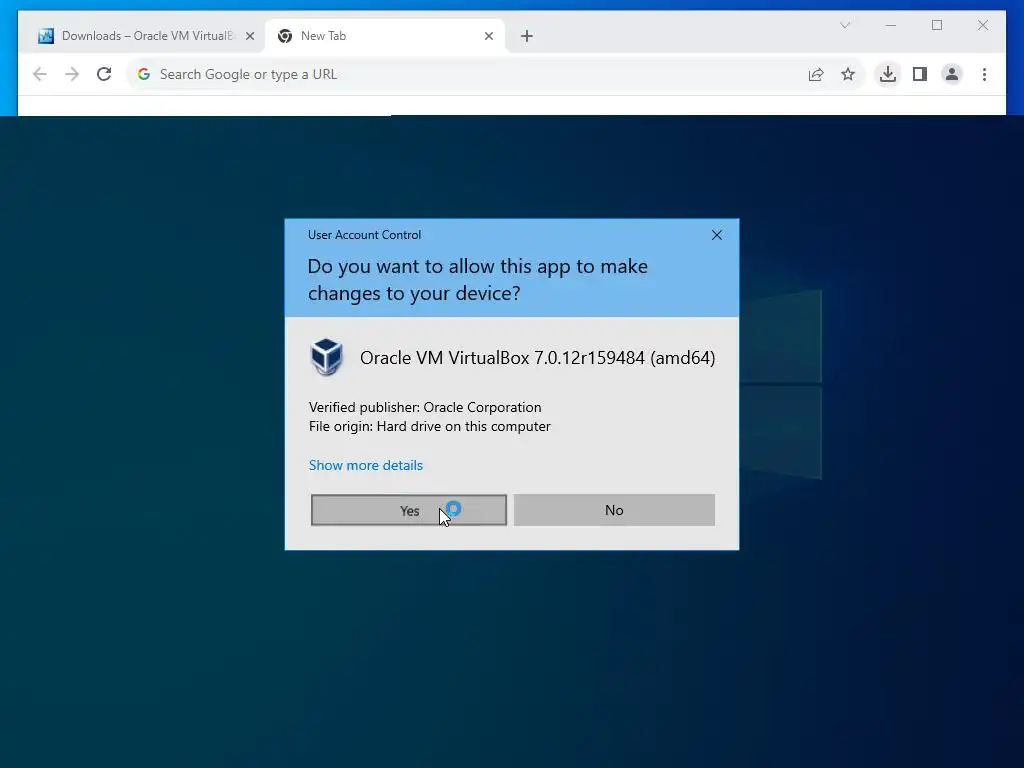Open a new browser tab with plus button
The image size is (1024, 768).
pyautogui.click(x=527, y=36)
